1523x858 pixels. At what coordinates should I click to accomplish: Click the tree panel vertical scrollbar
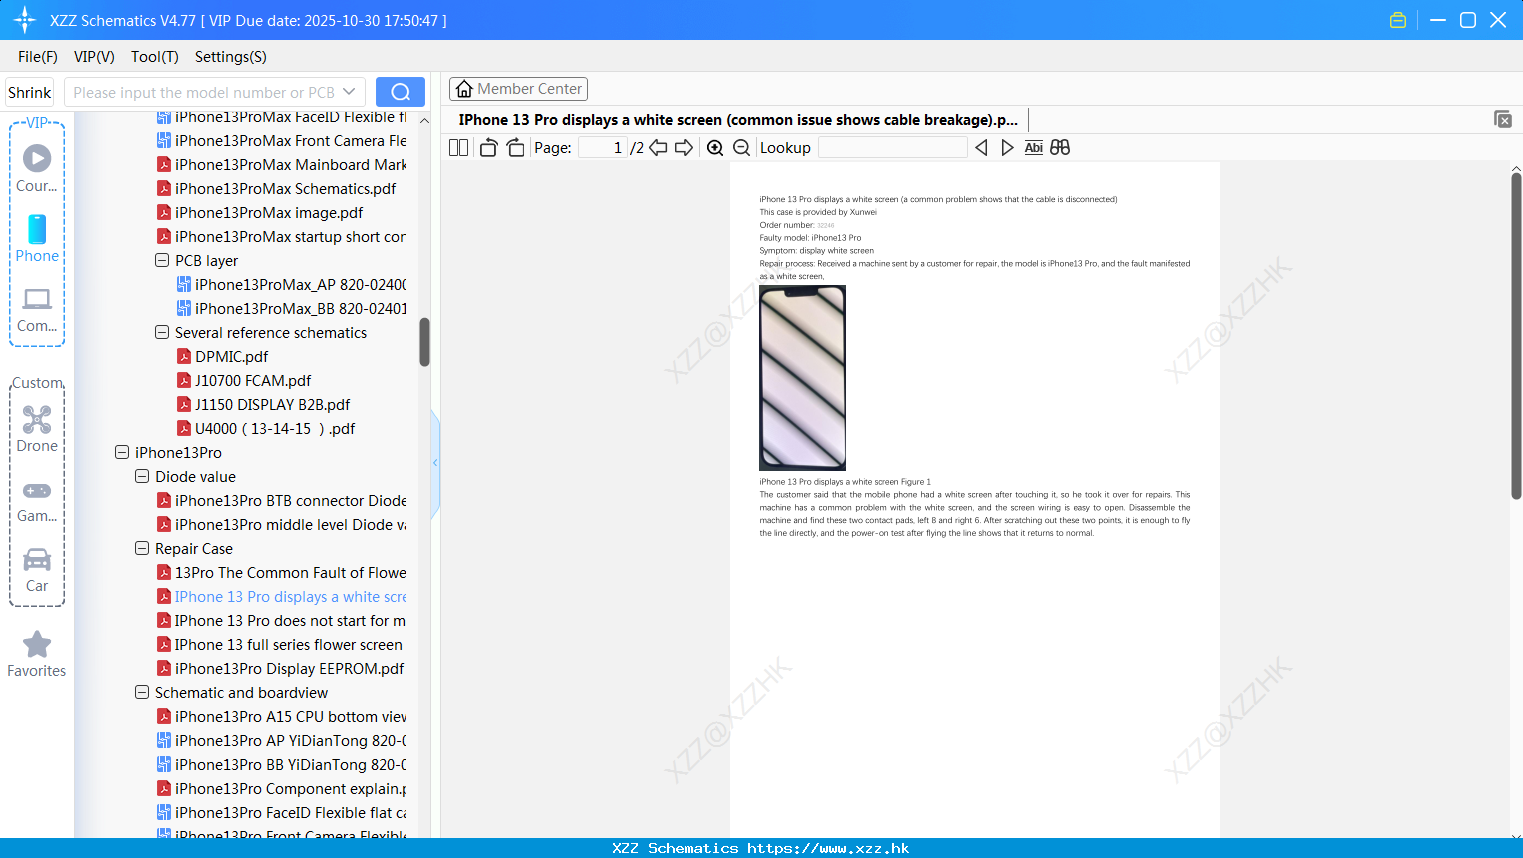pyautogui.click(x=424, y=342)
